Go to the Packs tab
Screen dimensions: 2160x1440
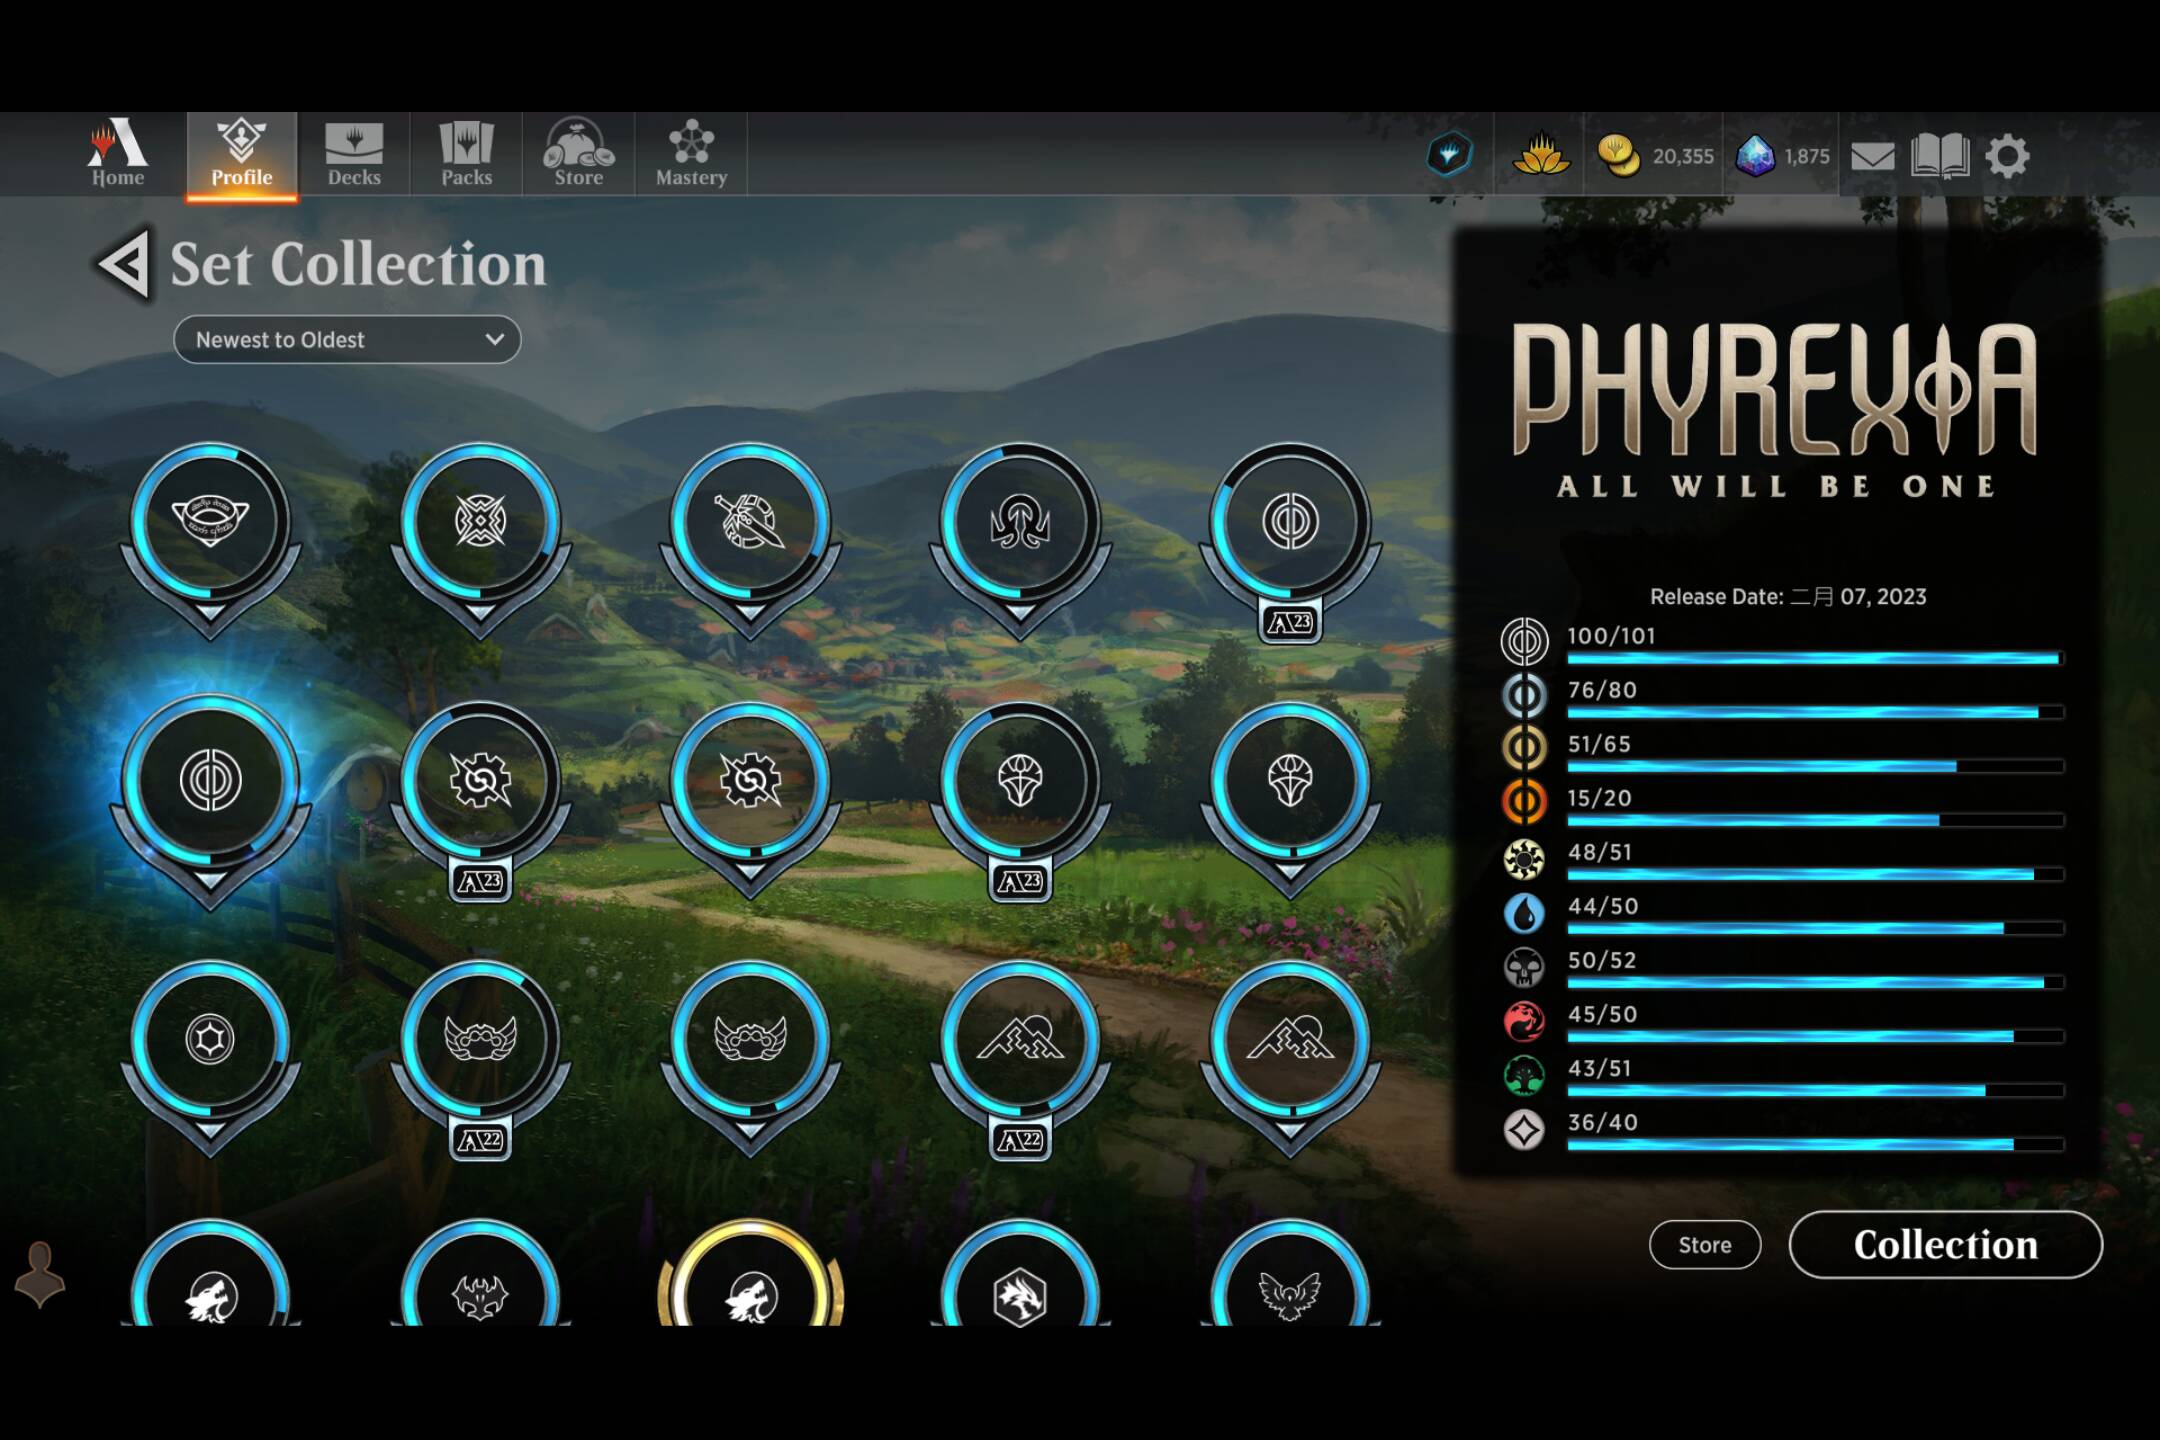pos(466,154)
